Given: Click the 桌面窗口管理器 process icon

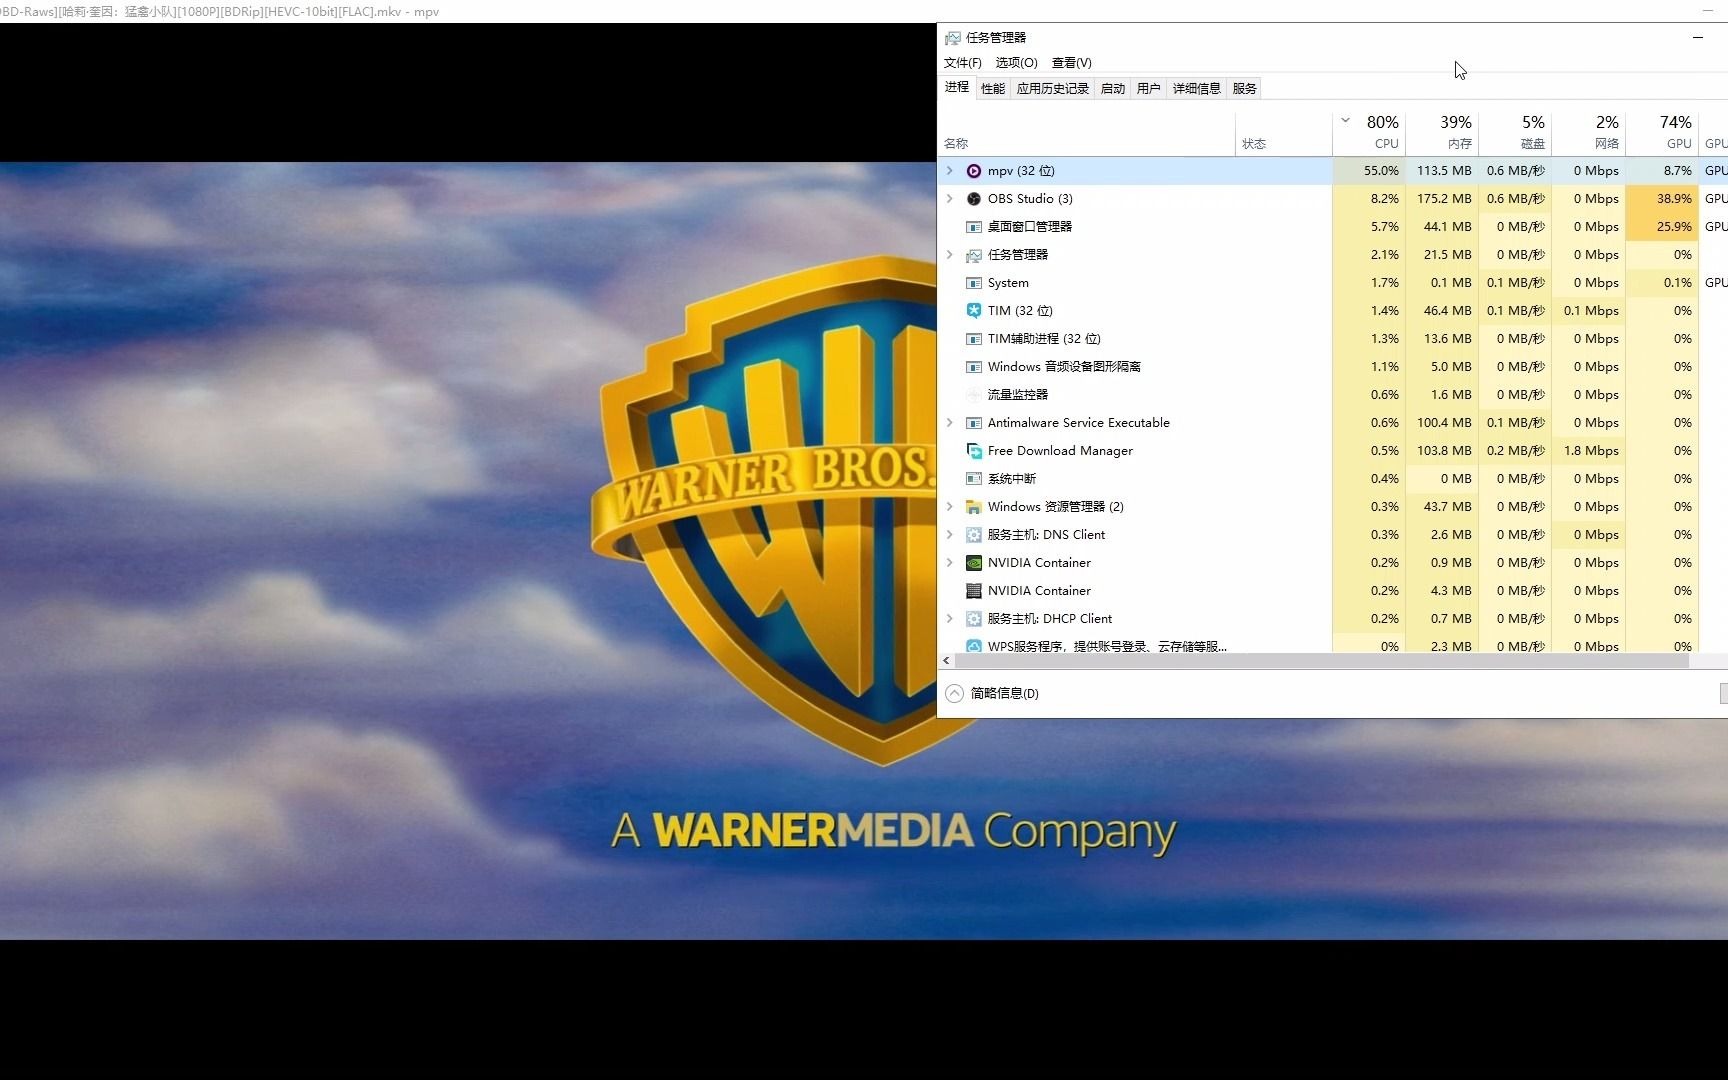Looking at the screenshot, I should click(x=973, y=227).
